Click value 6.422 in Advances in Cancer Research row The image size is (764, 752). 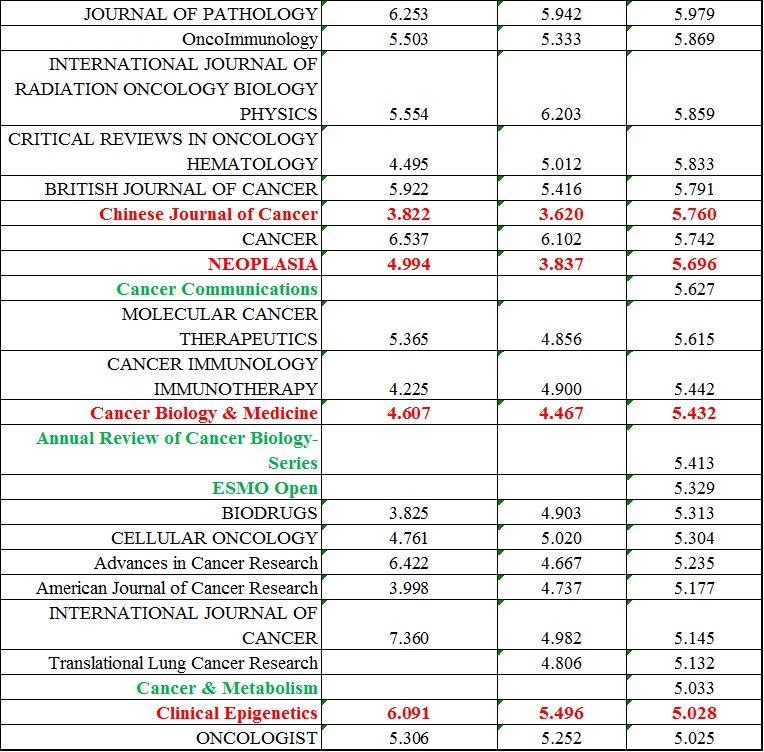tap(408, 563)
